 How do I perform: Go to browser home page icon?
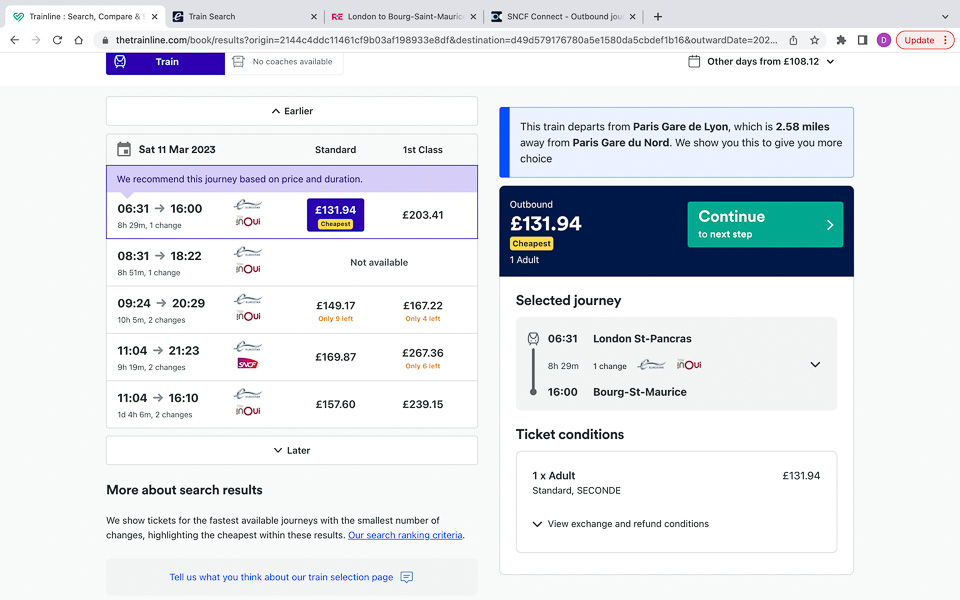[78, 40]
